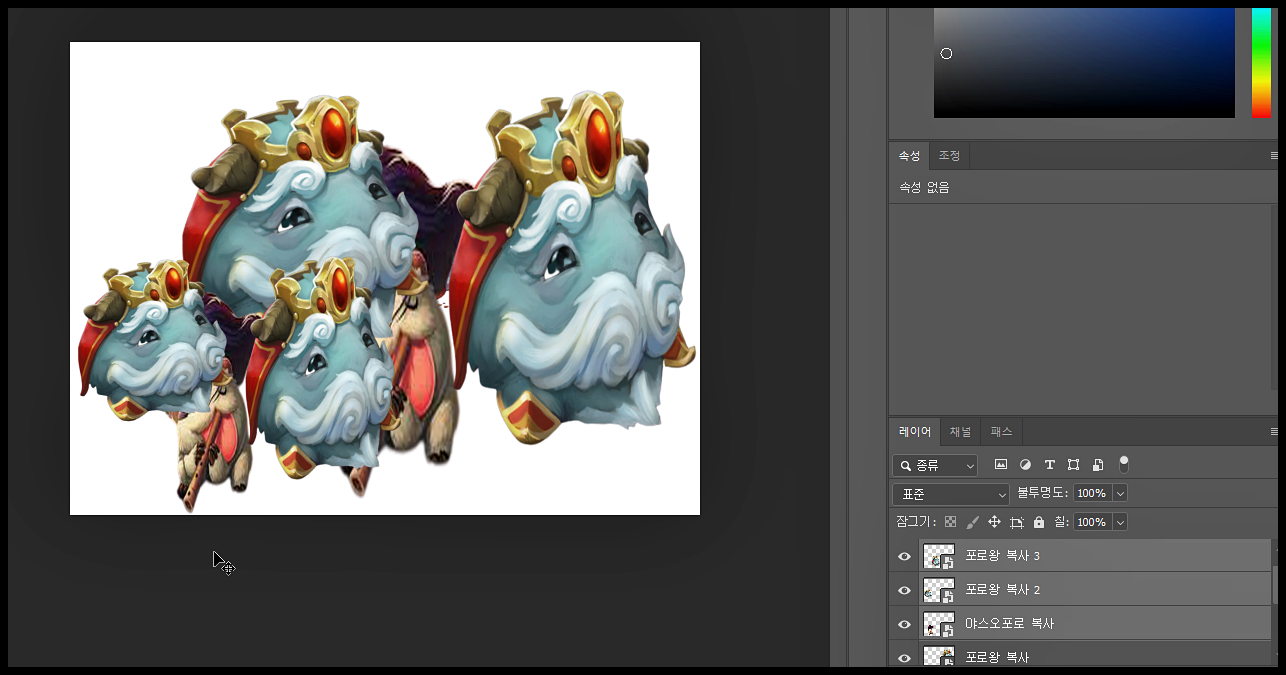1286x675 pixels.
Task: Open the properties panel menu icon
Action: coord(1274,156)
